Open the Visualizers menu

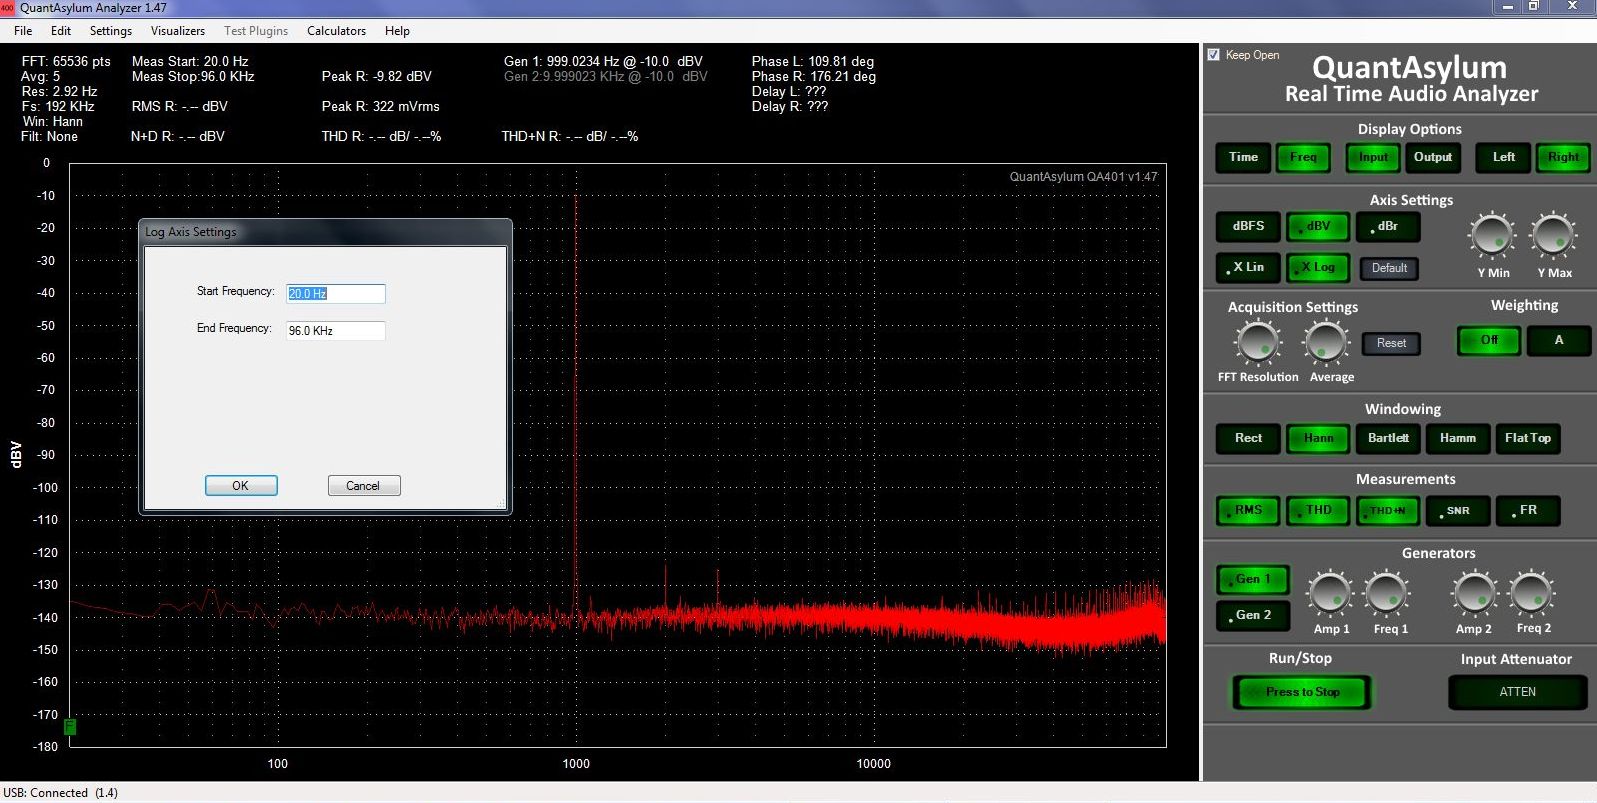pos(178,31)
